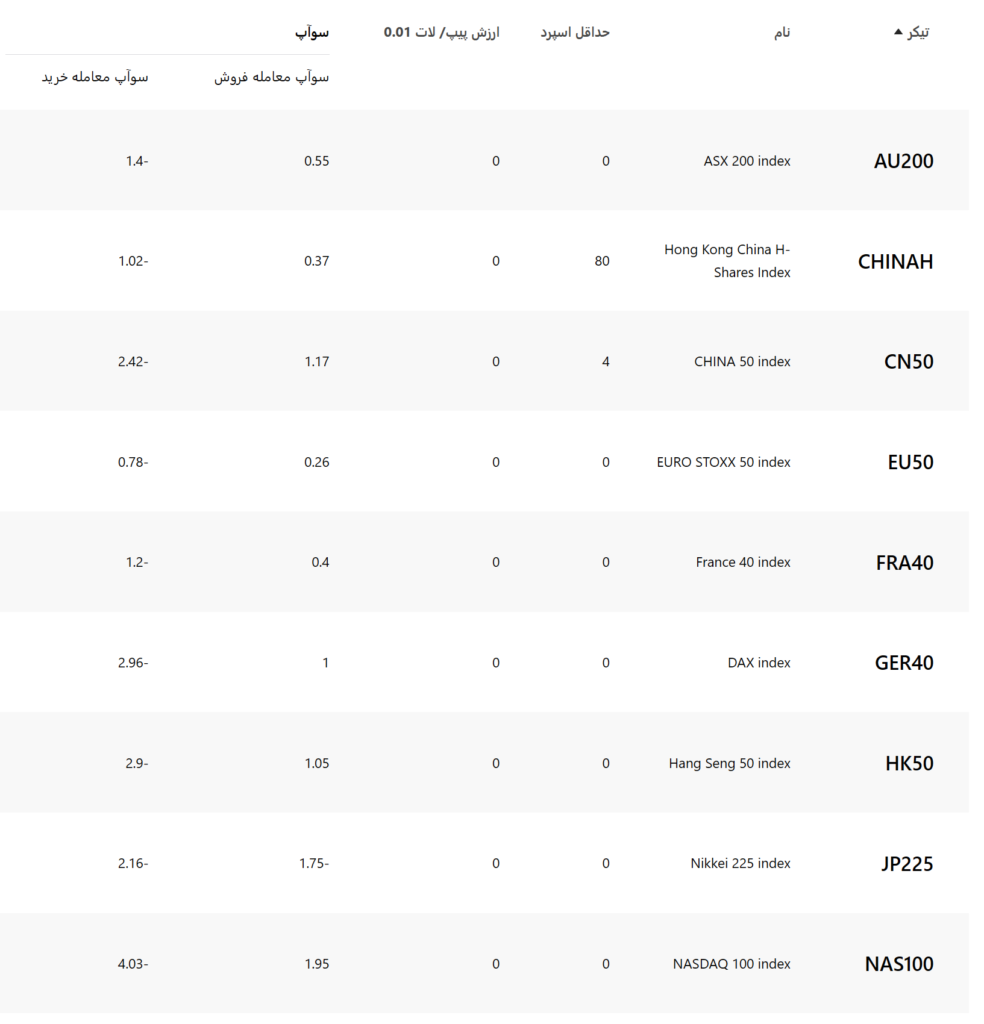Open the CHINAH ticker
Image resolution: width=984 pixels, height=1024 pixels.
click(895, 261)
